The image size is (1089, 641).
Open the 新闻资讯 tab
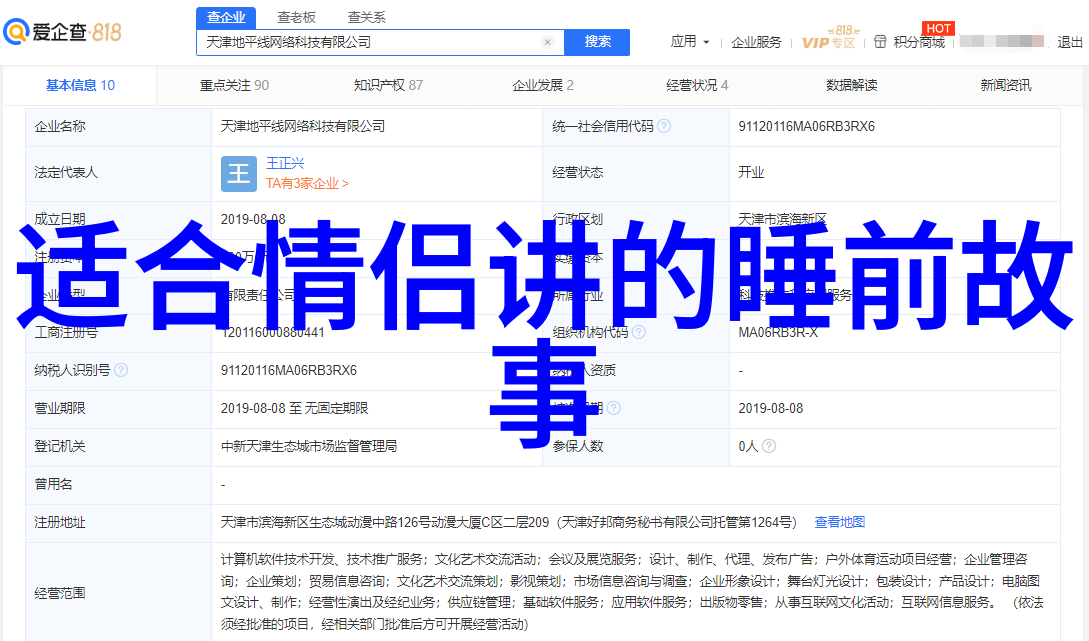pyautogui.click(x=1006, y=85)
